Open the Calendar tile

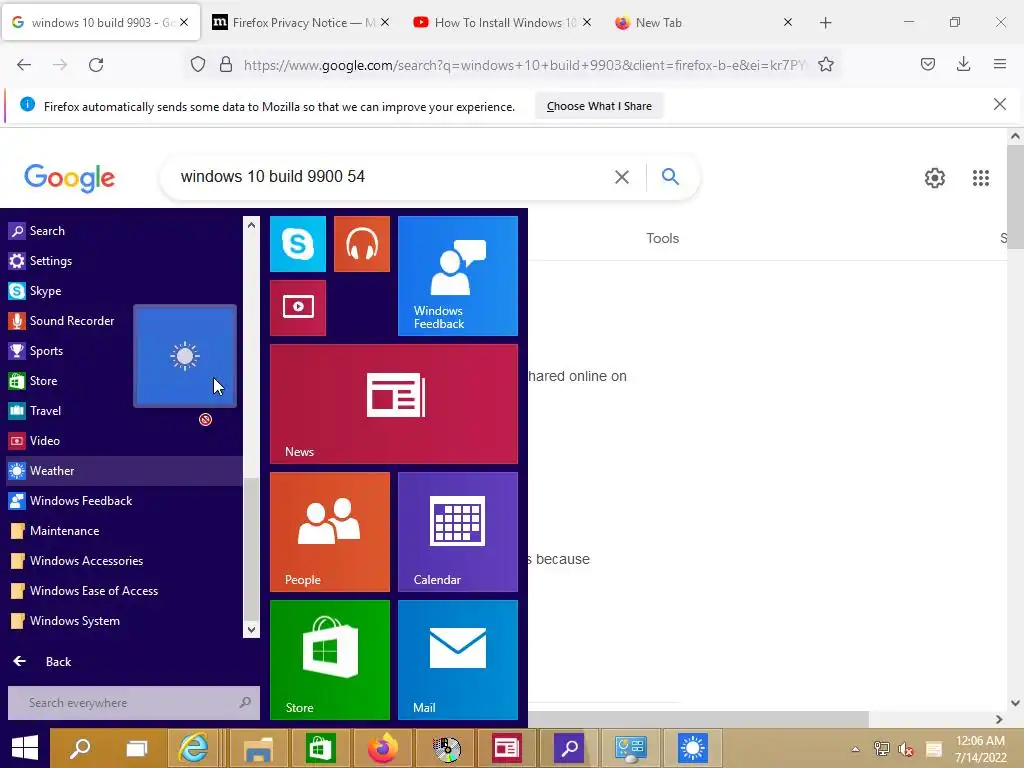coord(458,532)
